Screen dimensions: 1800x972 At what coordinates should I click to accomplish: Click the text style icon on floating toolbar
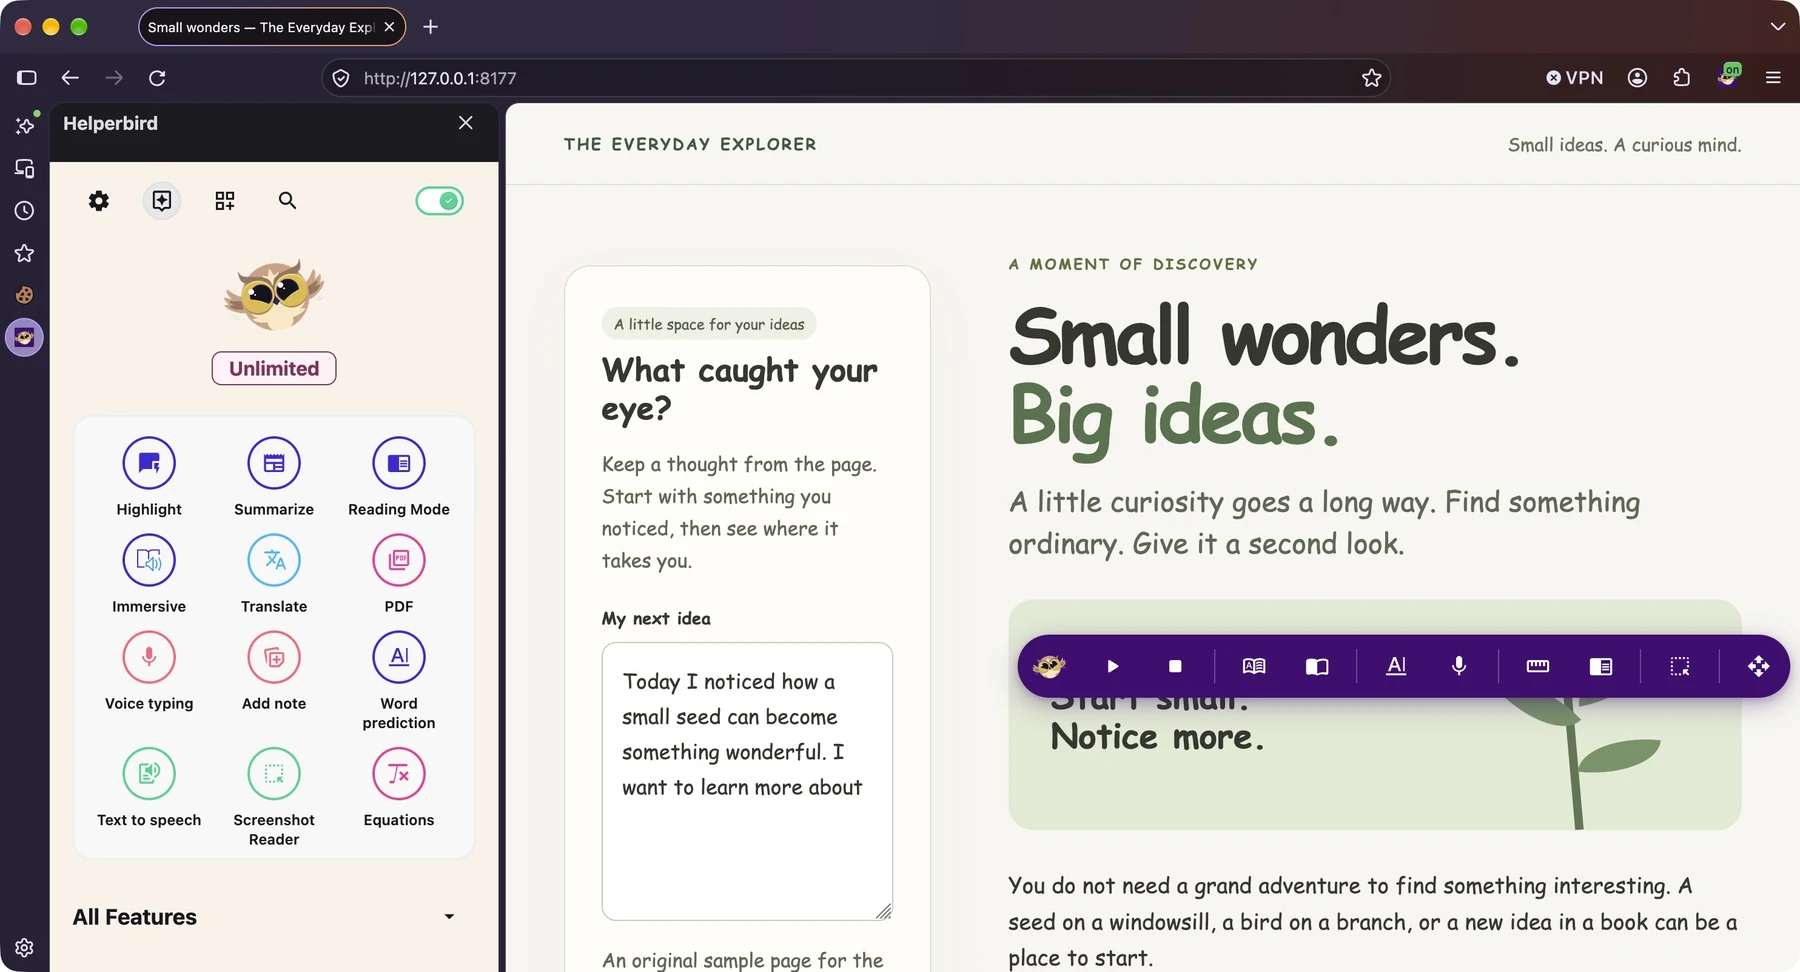click(1397, 666)
